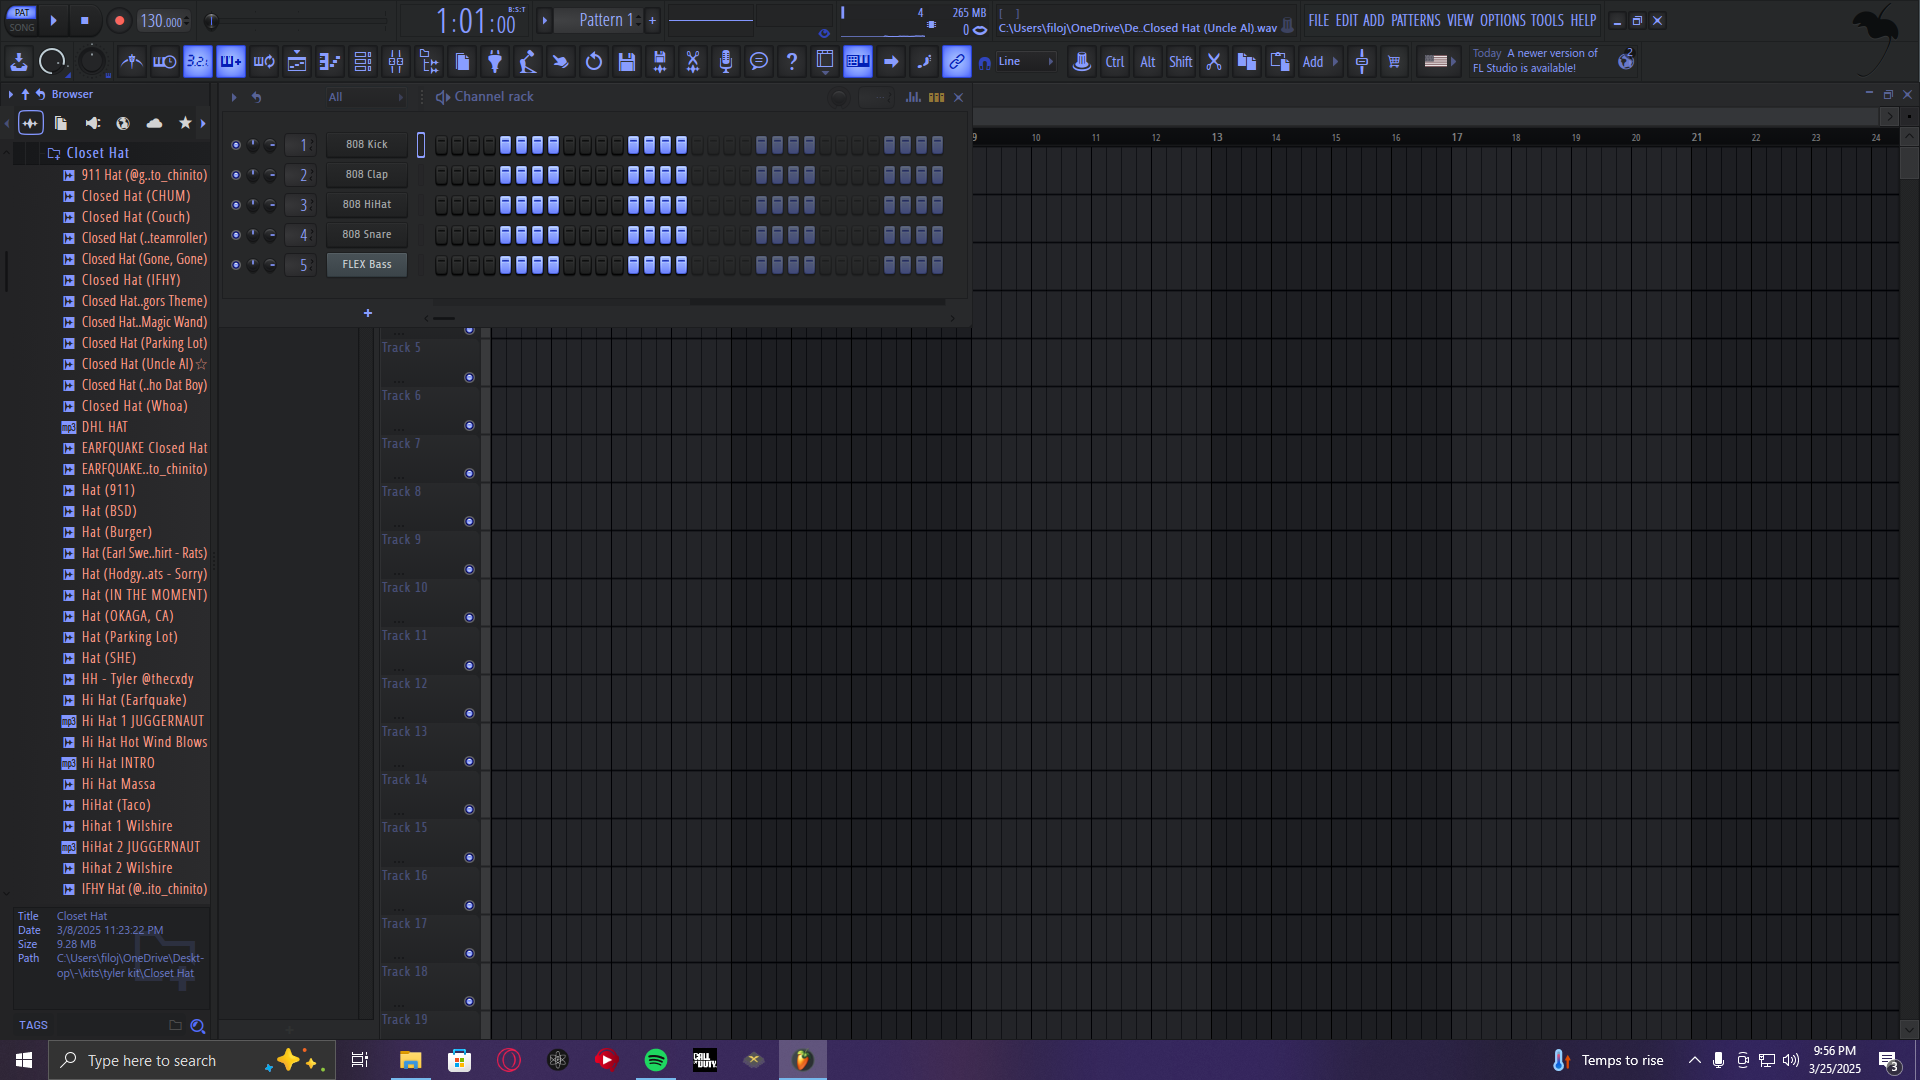
Task: Open the Line snap dropdown
Action: point(1026,62)
